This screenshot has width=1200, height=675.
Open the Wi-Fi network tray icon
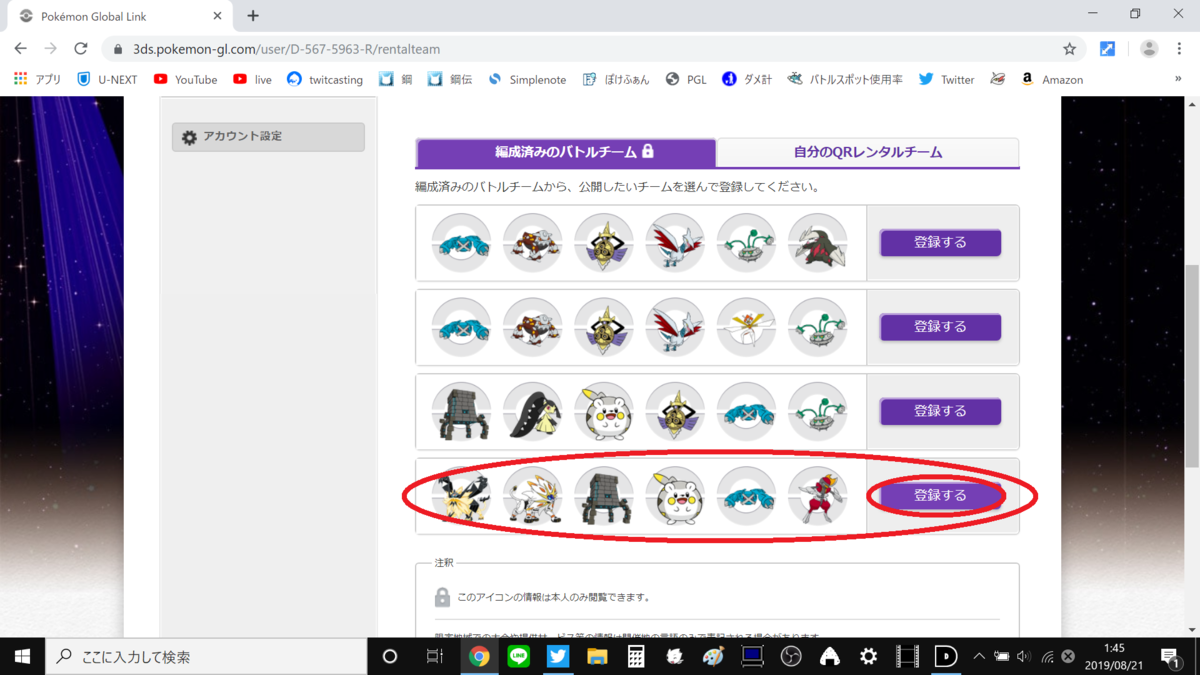tap(1047, 656)
